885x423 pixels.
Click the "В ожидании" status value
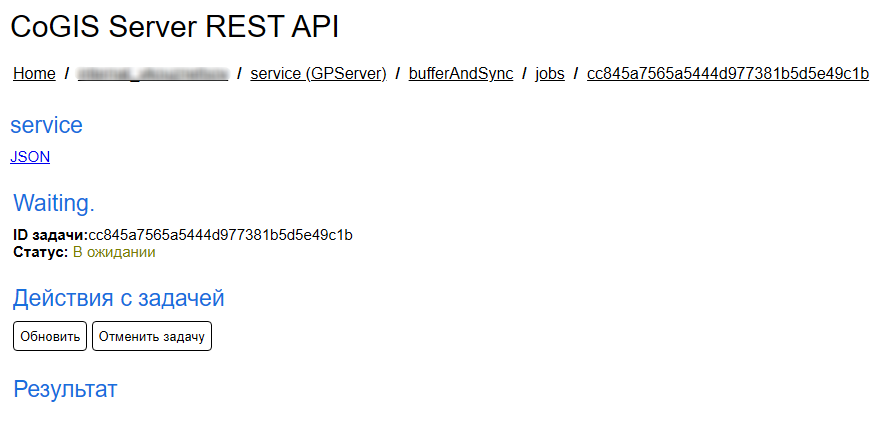114,252
